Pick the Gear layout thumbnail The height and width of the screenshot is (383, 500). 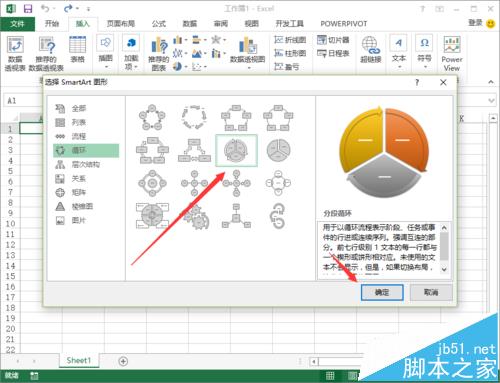pyautogui.click(x=195, y=217)
